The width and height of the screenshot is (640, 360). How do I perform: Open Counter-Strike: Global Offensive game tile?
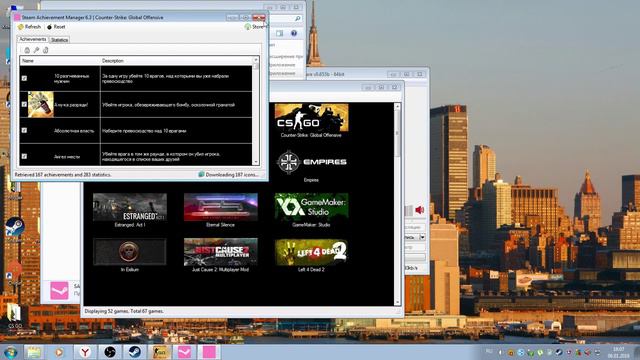point(311,120)
